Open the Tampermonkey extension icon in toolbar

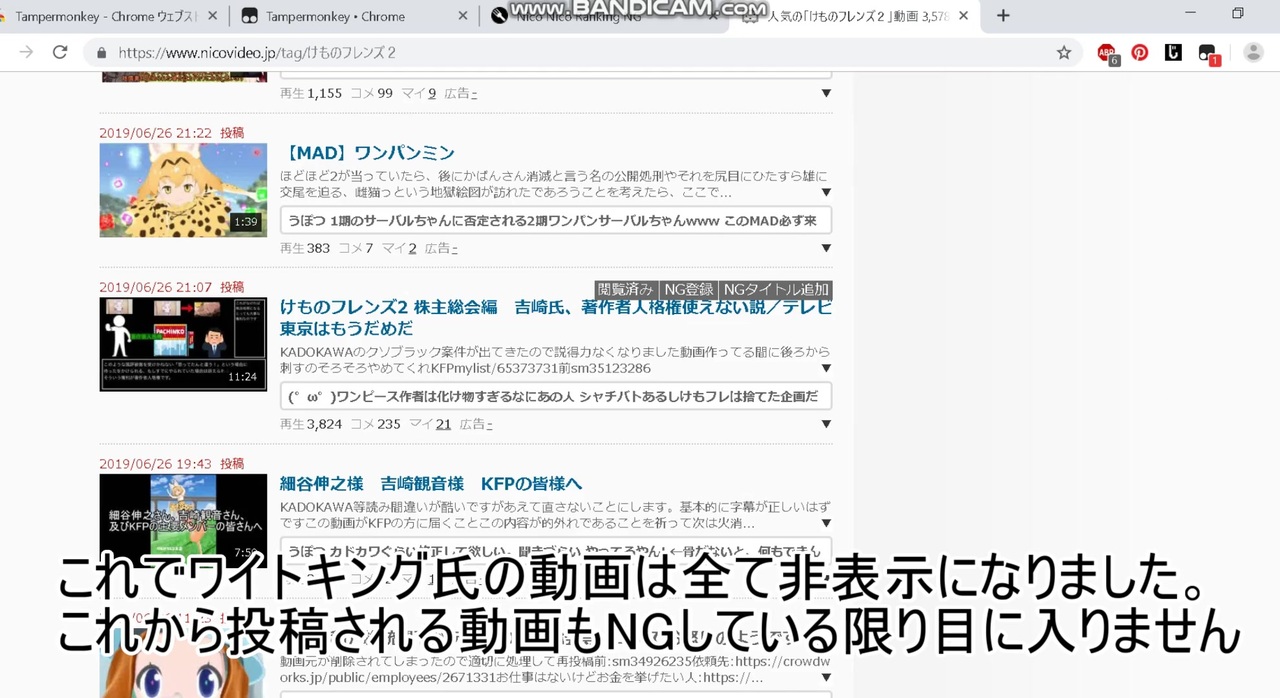(1208, 54)
